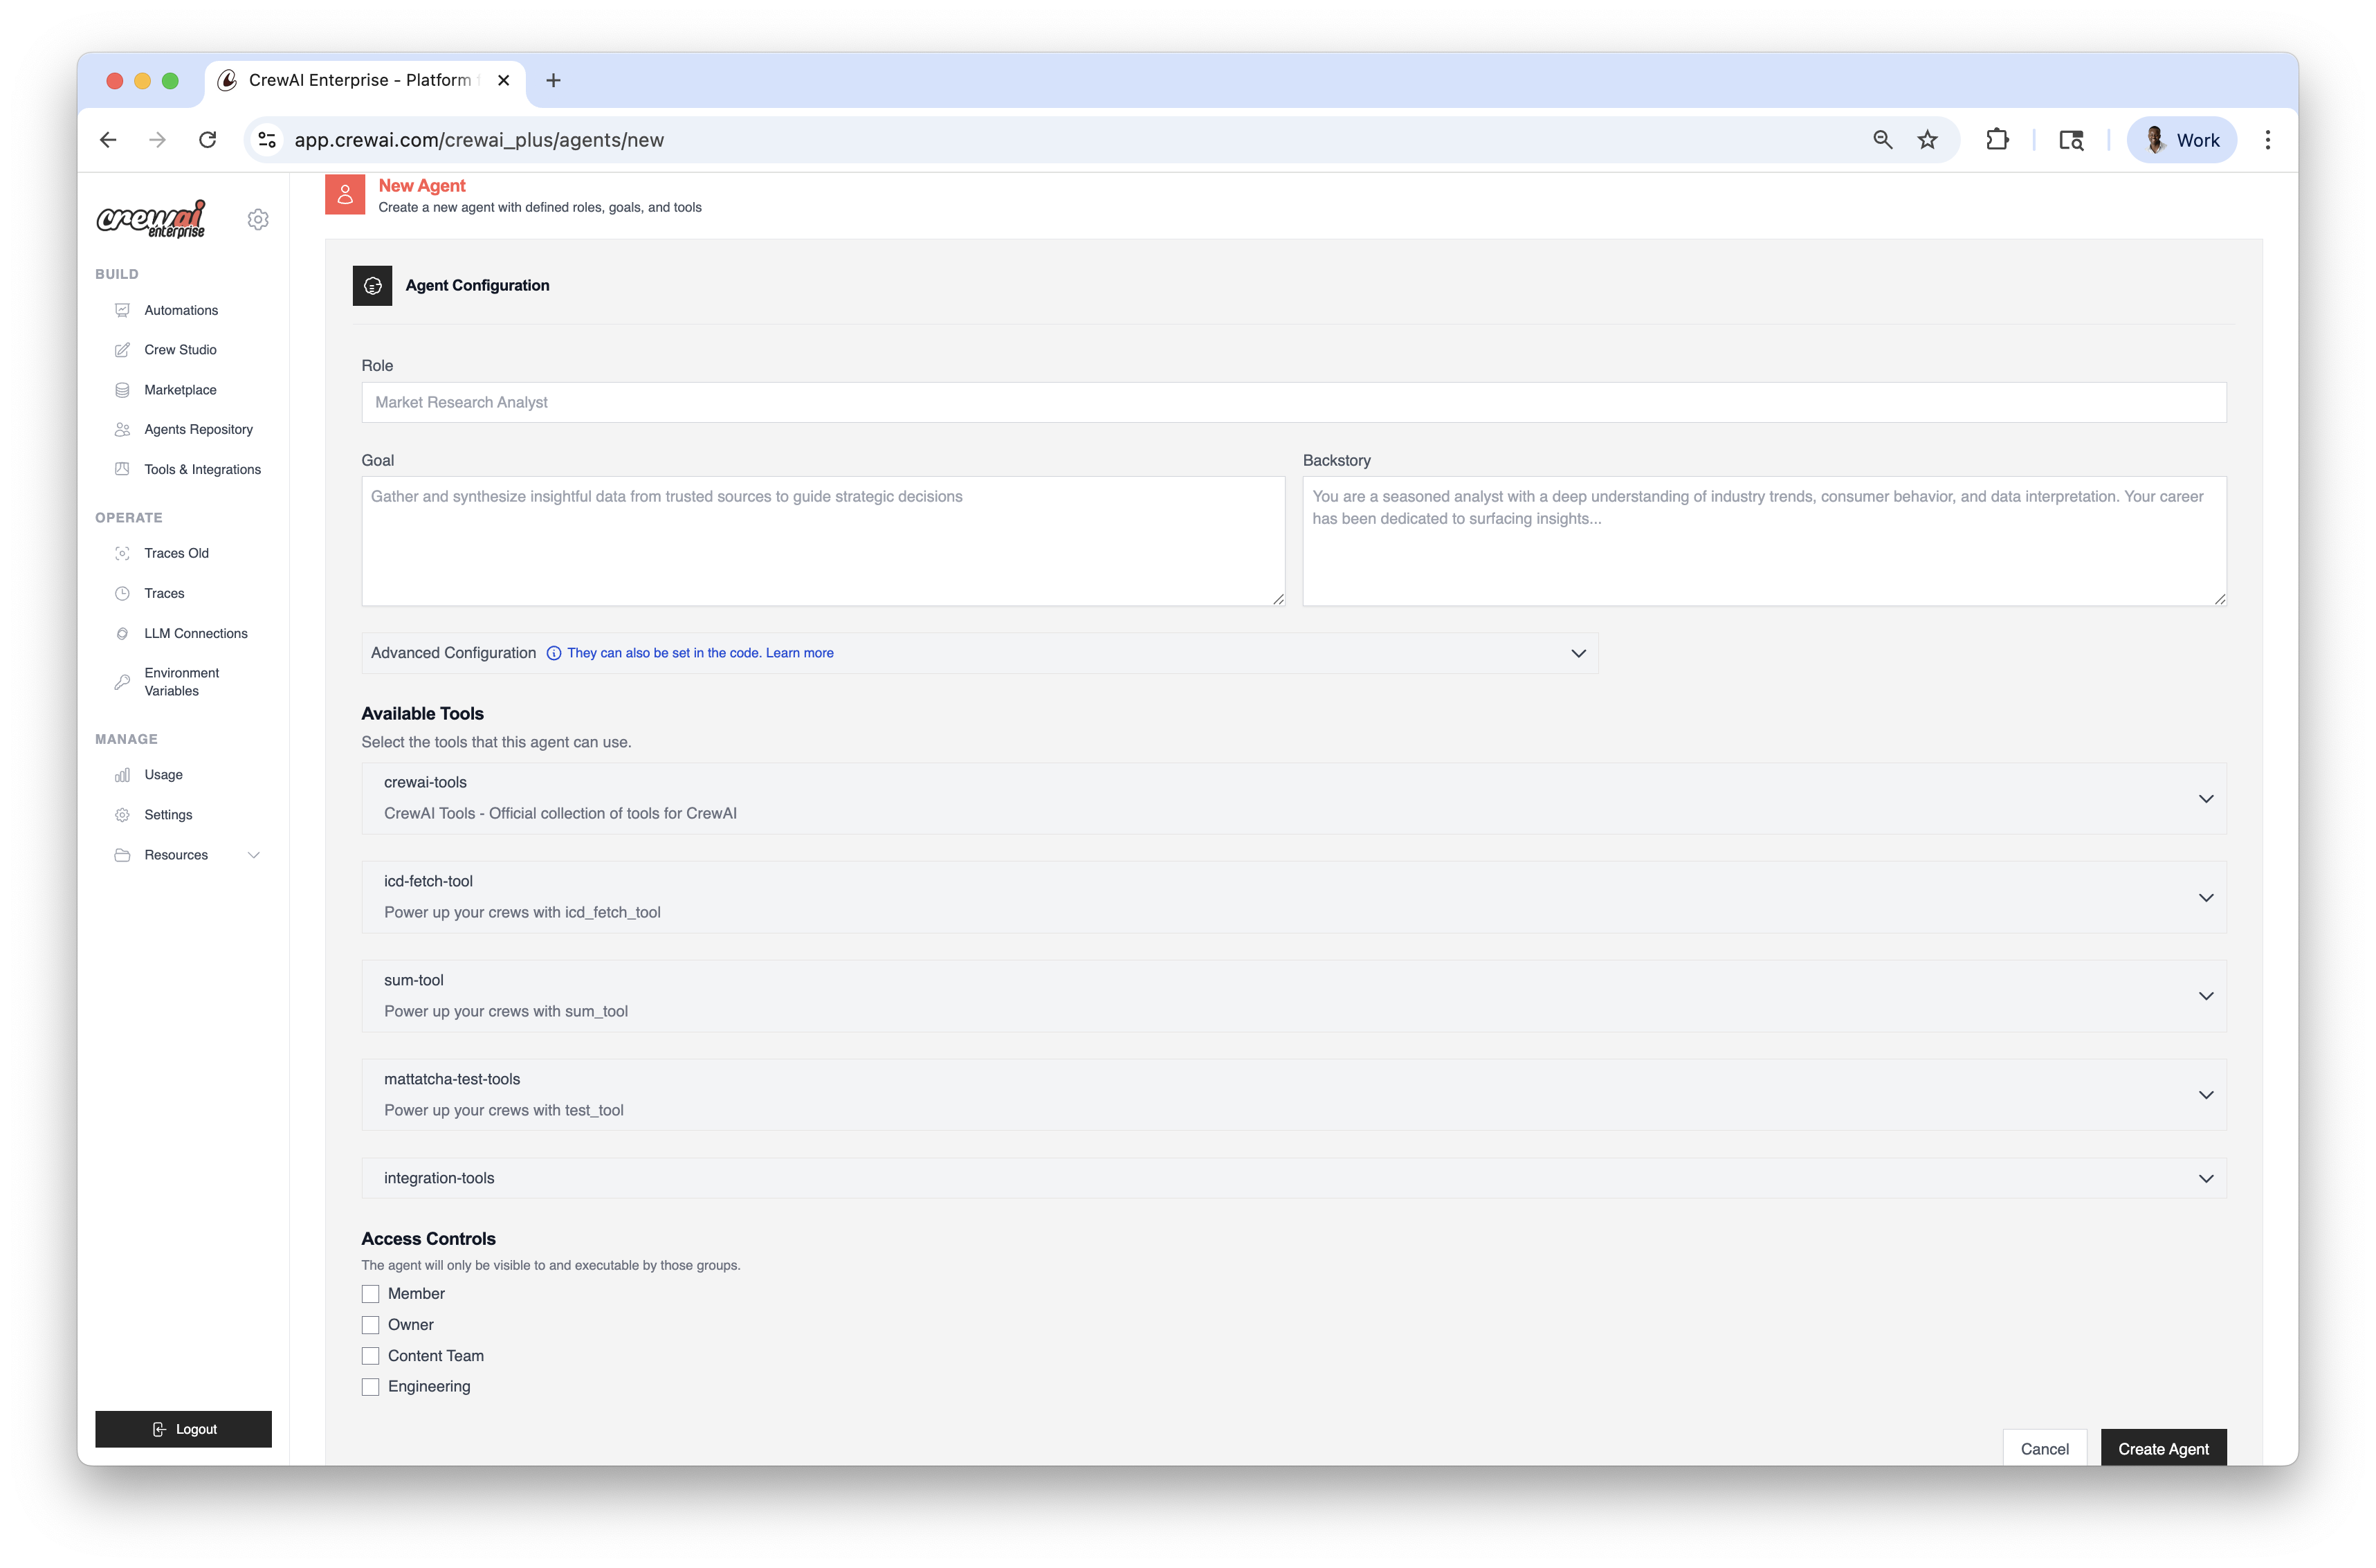Open Automations from the sidebar icon
This screenshot has width=2376, height=1568.
coord(122,310)
